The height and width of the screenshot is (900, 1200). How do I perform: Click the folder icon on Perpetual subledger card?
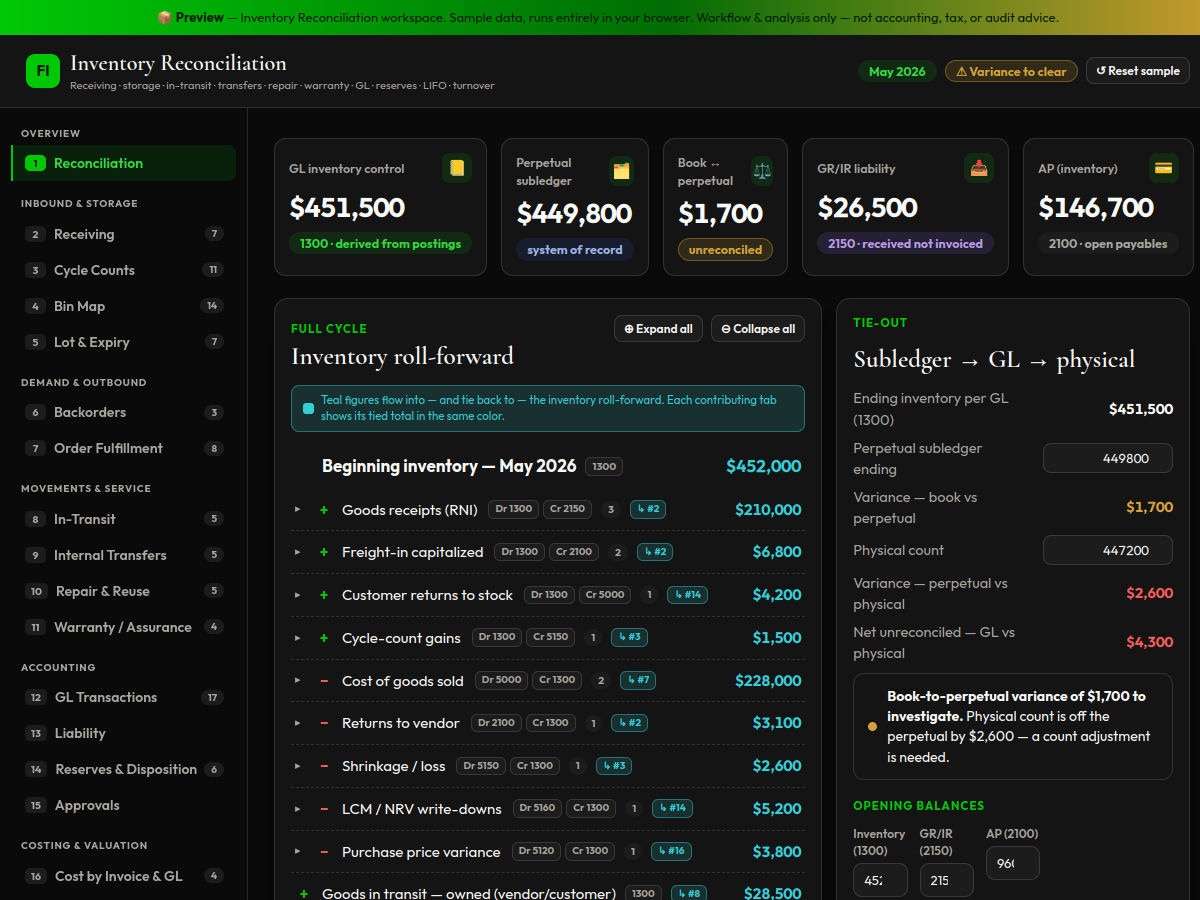[x=621, y=171]
